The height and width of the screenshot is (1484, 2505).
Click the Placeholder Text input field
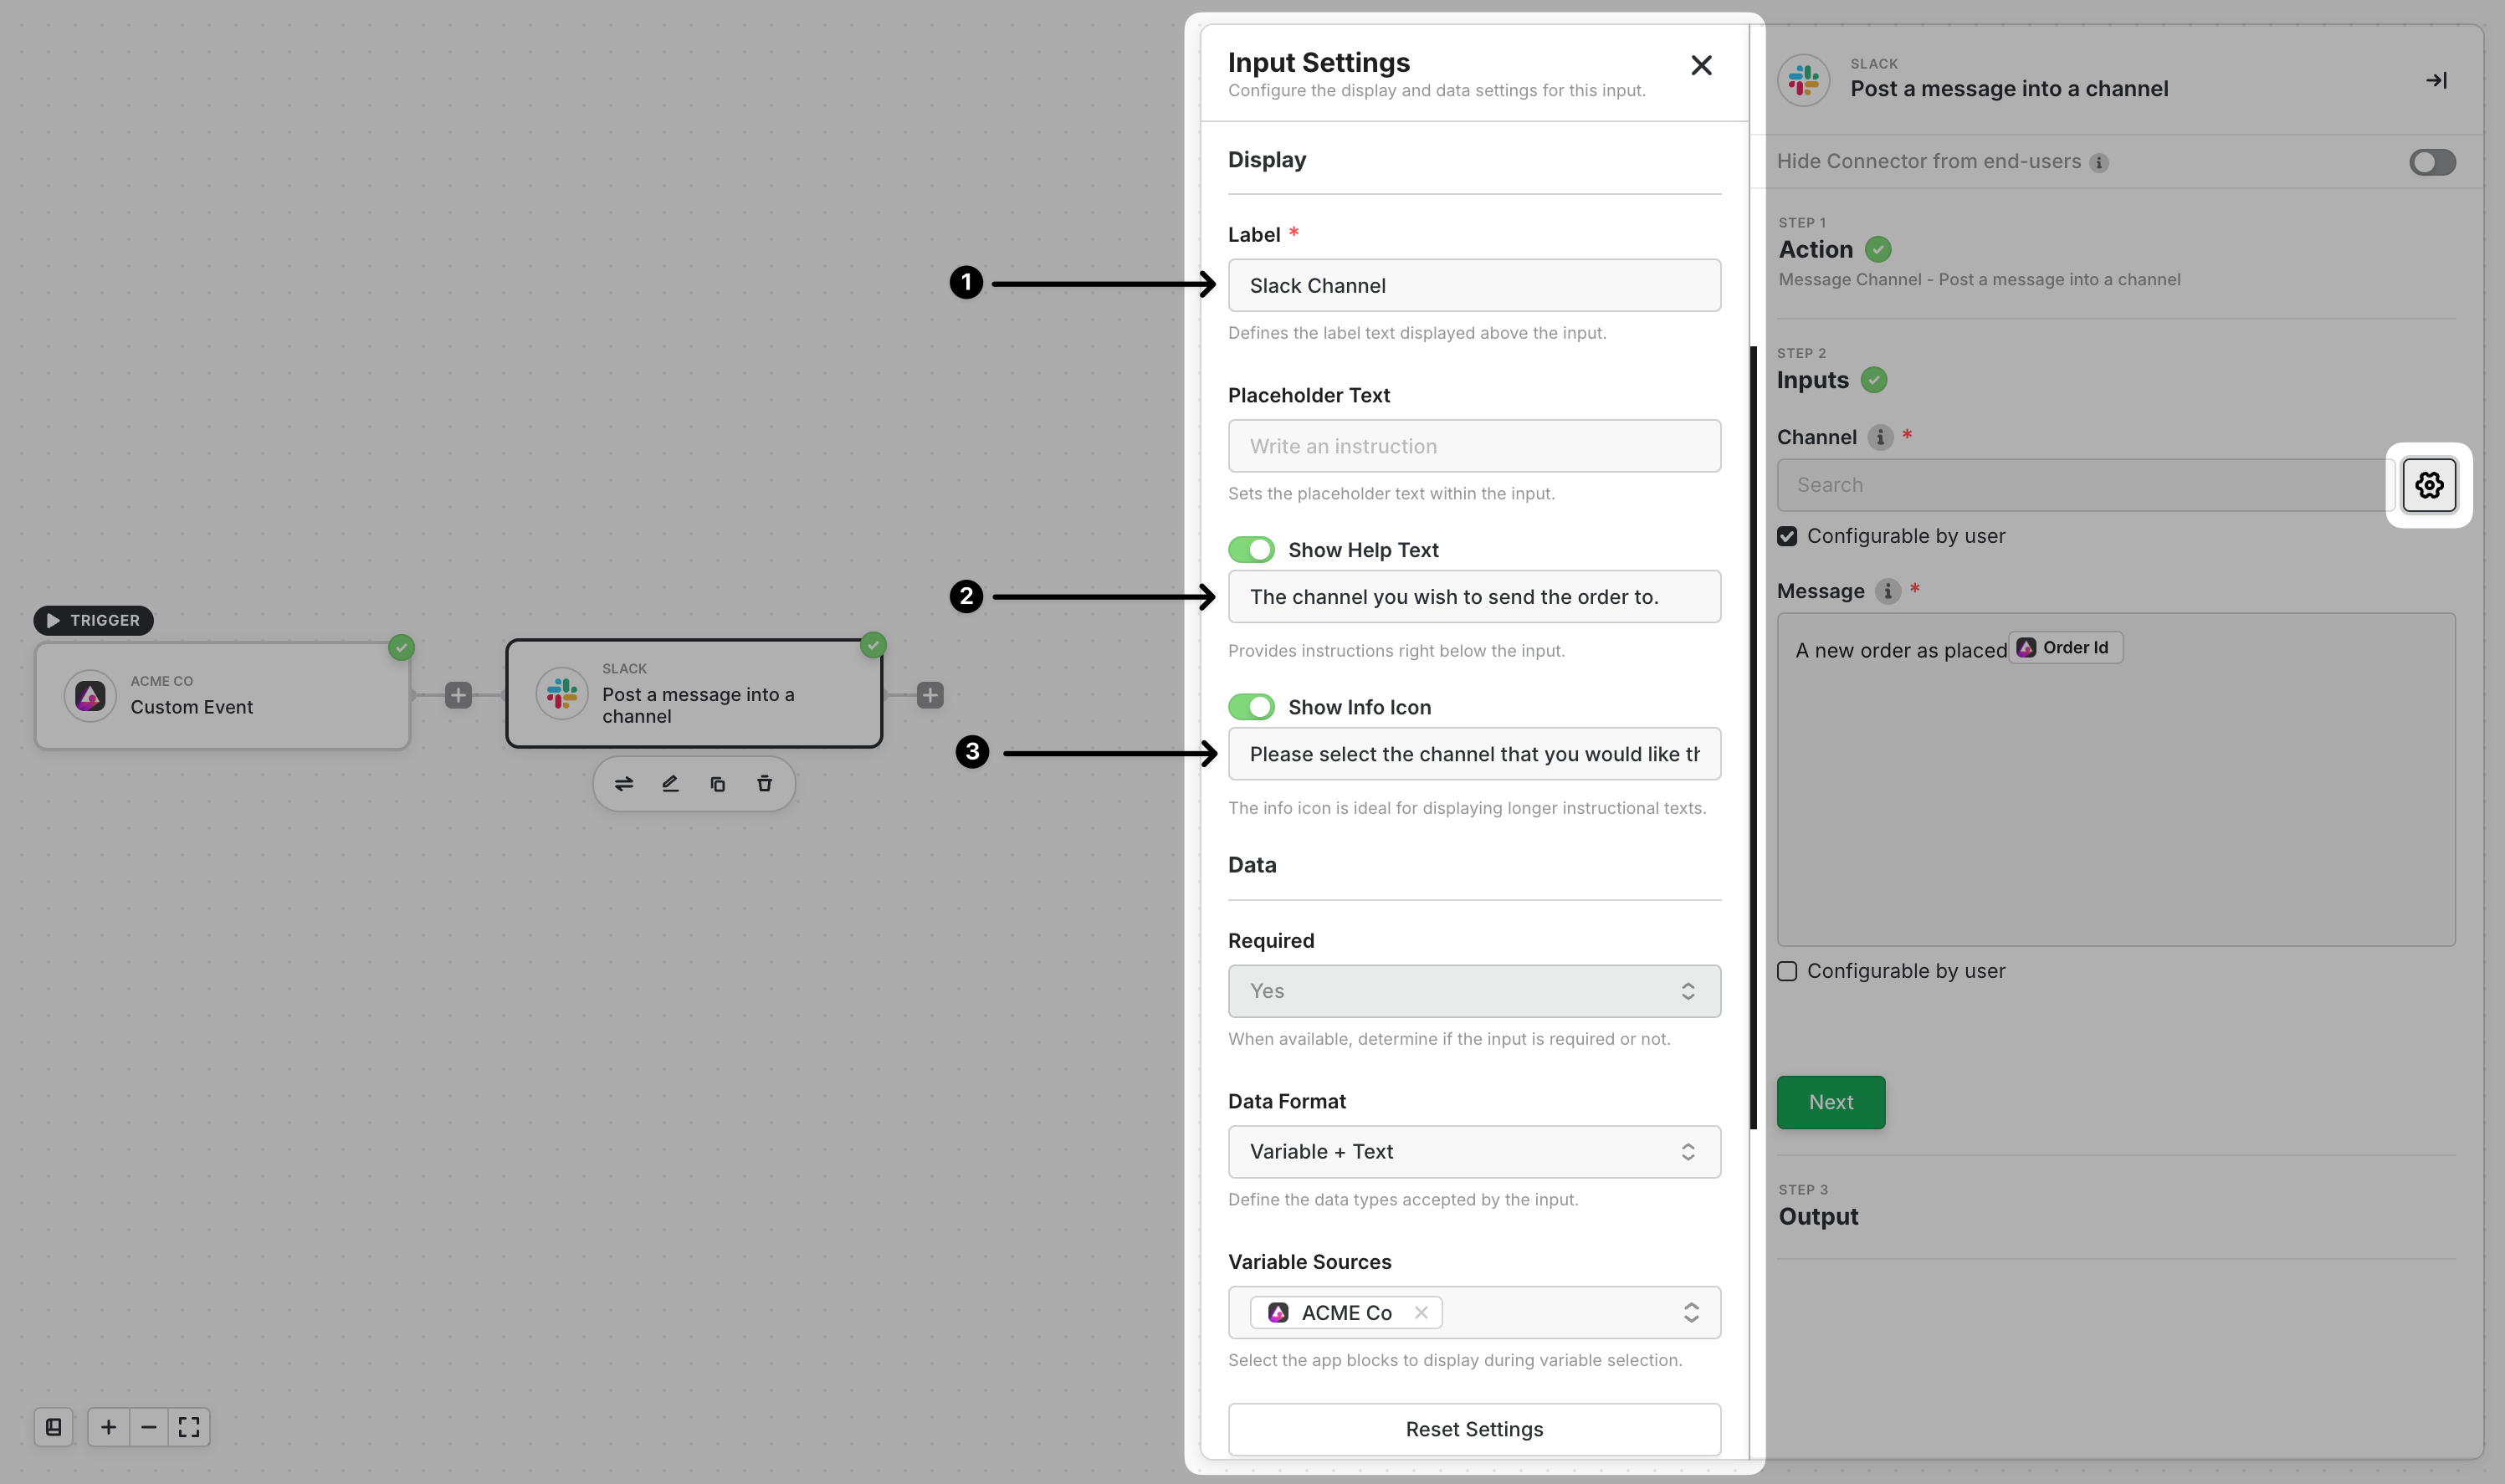1474,446
